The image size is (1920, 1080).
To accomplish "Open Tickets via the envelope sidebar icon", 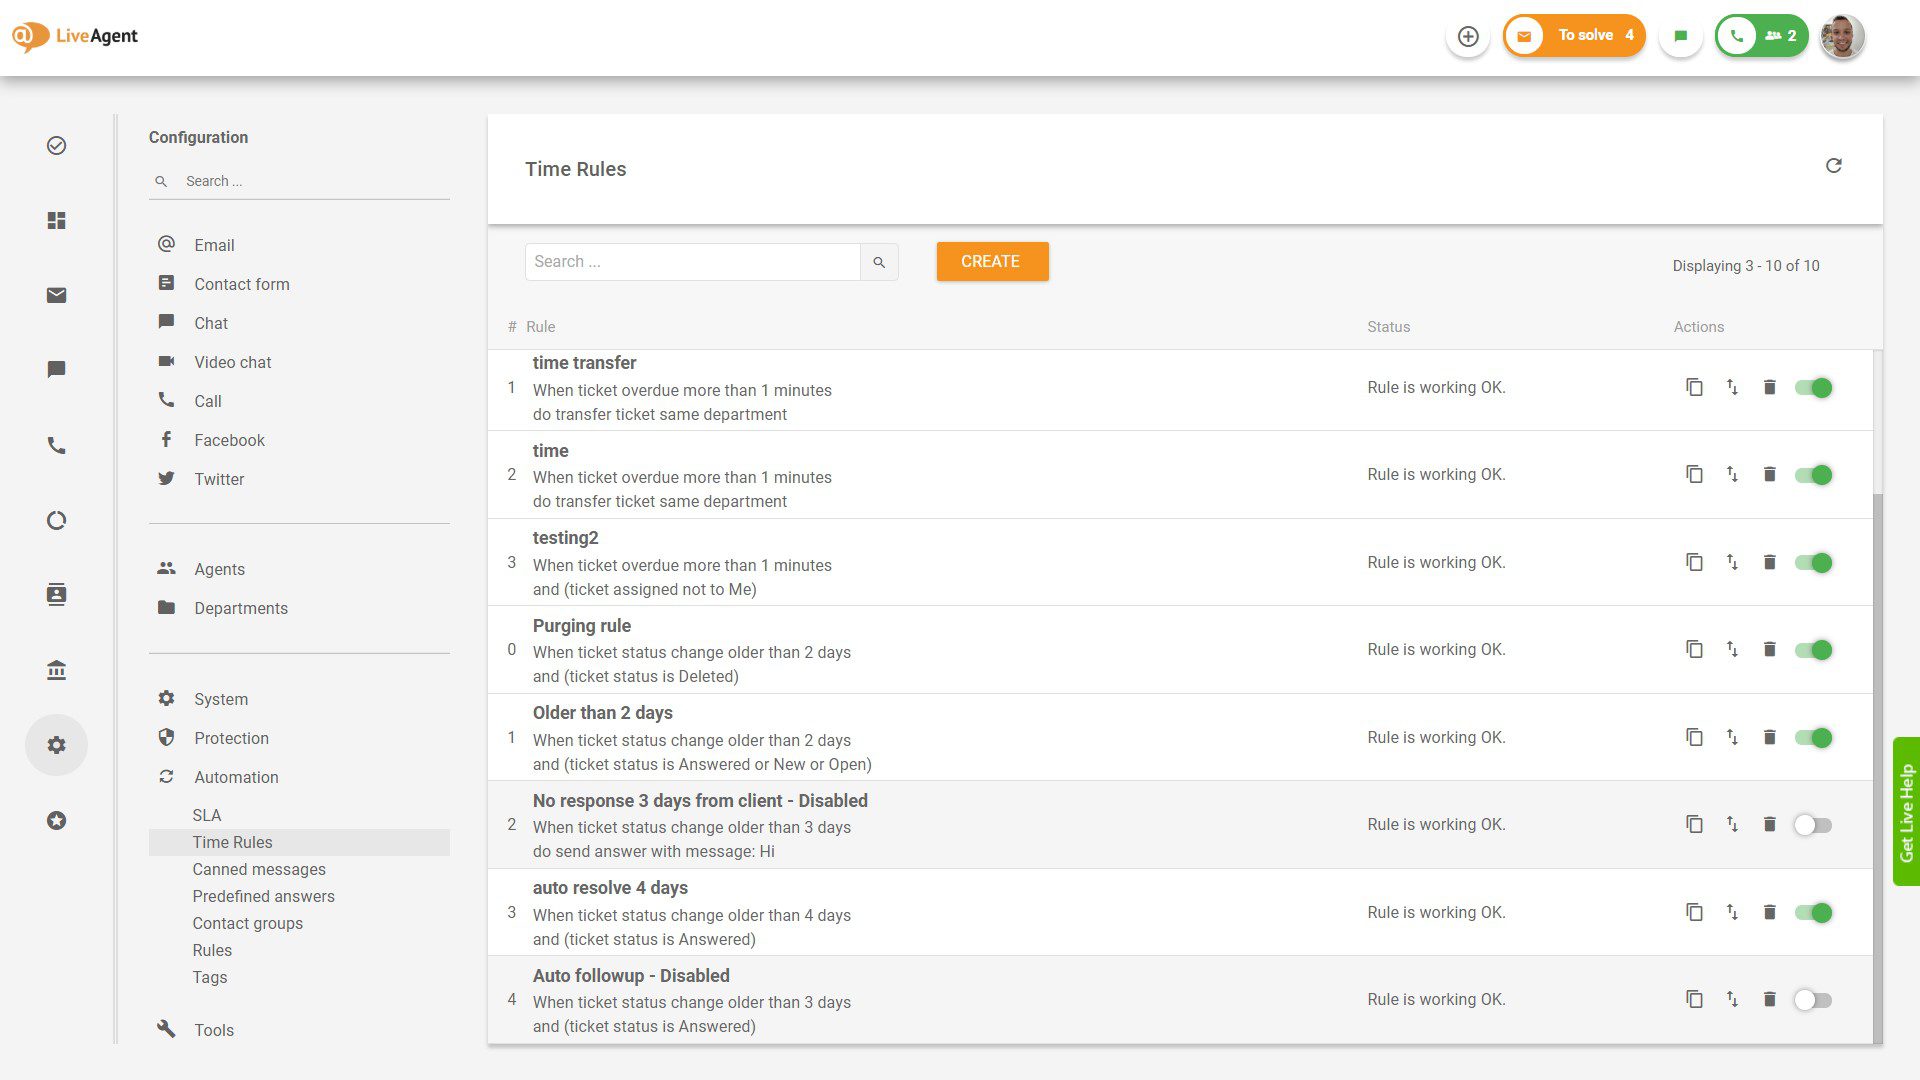I will click(56, 295).
